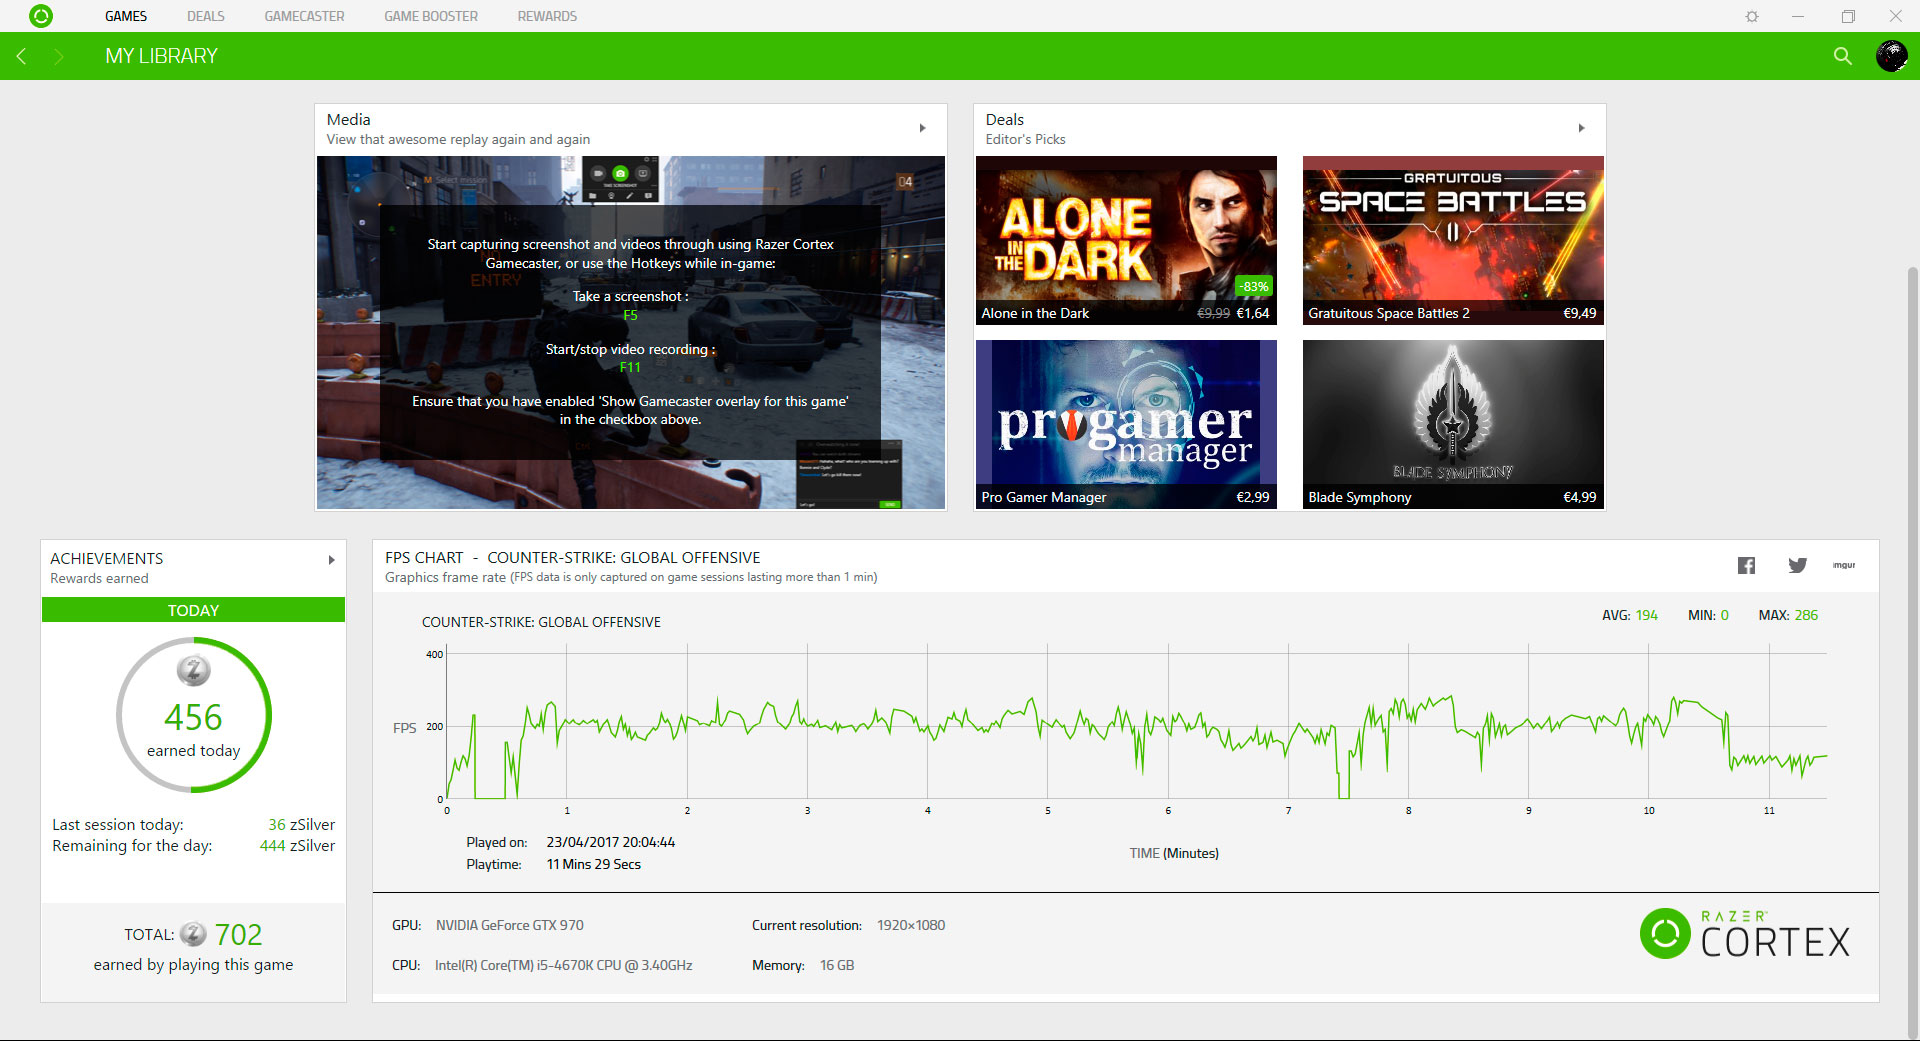This screenshot has height=1041, width=1920.
Task: Open the Media replay screenshot preview
Action: (631, 333)
